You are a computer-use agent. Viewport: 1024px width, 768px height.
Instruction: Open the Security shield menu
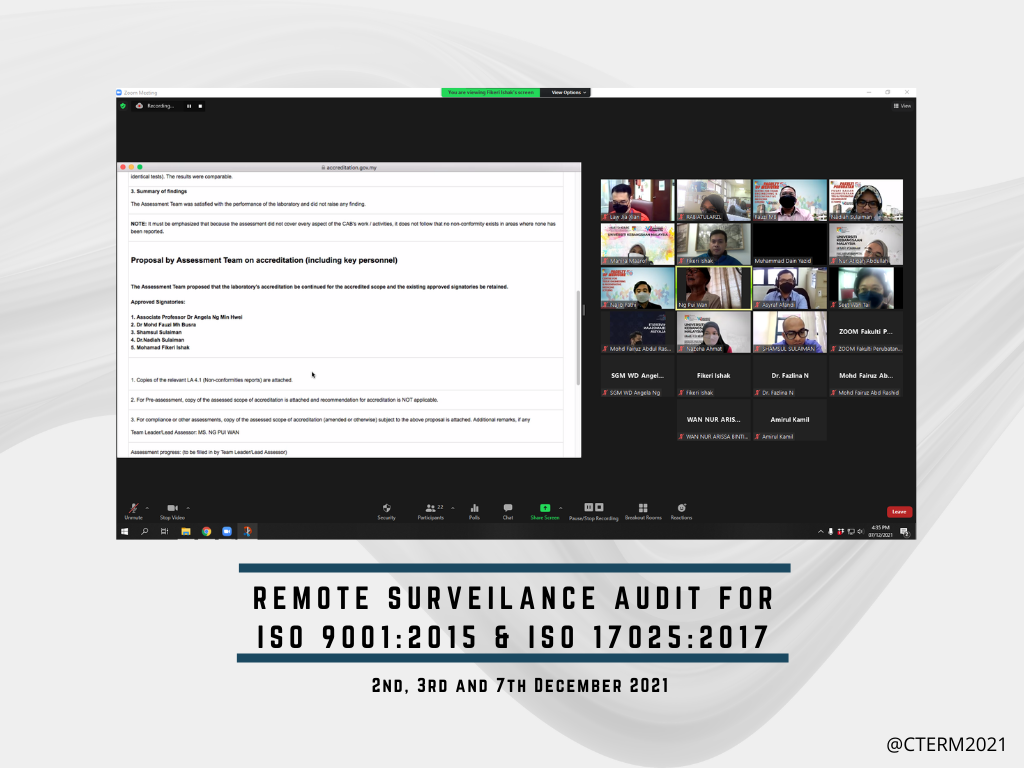[386, 509]
